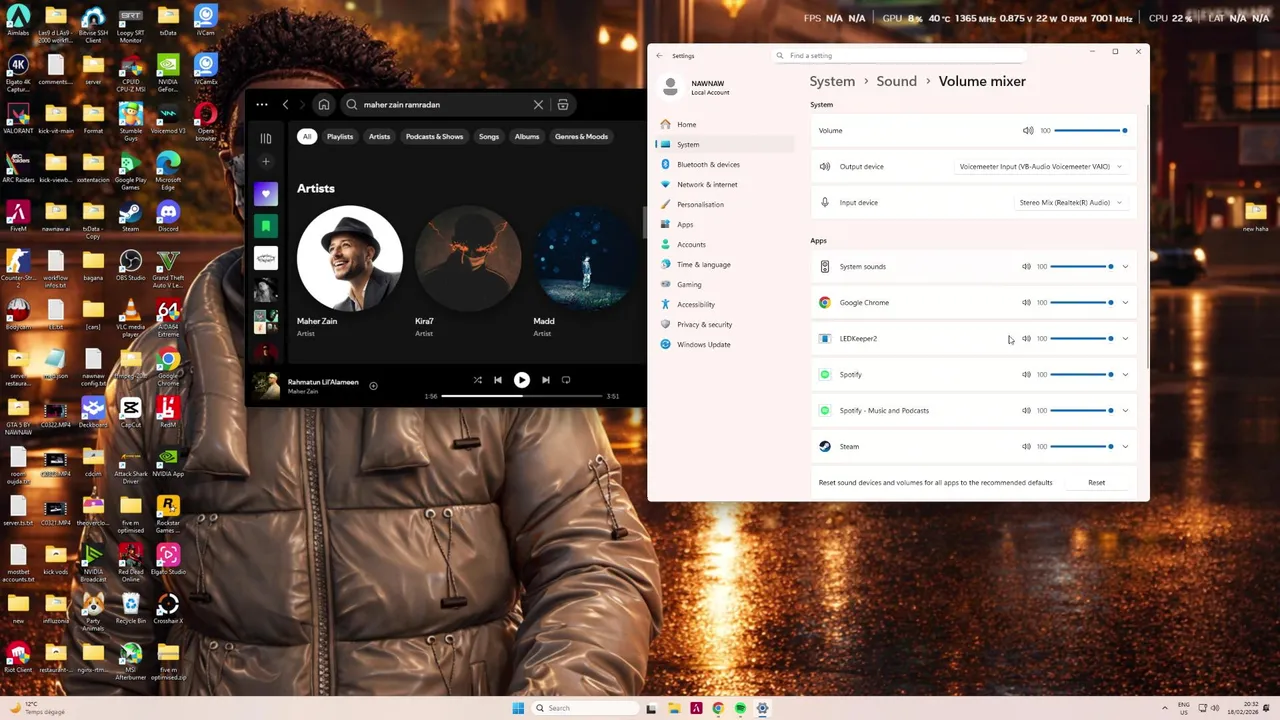Screen dimensions: 1280x720
Task: Select CapCut desktop shortcut
Action: click(x=130, y=413)
